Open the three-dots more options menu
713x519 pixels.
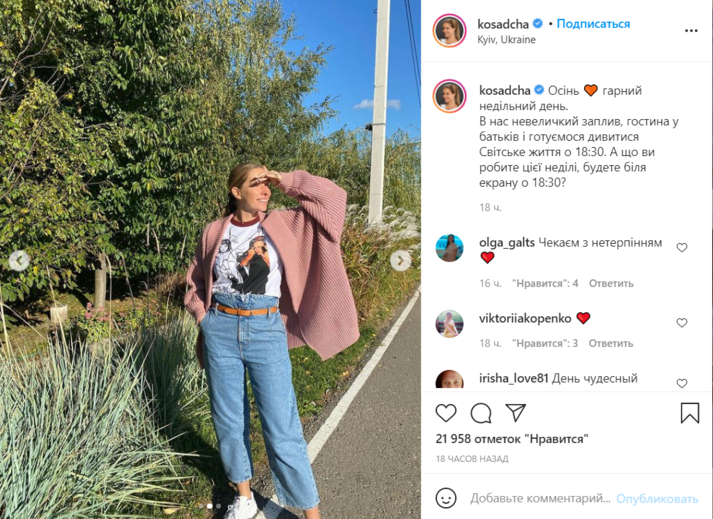[x=691, y=30]
